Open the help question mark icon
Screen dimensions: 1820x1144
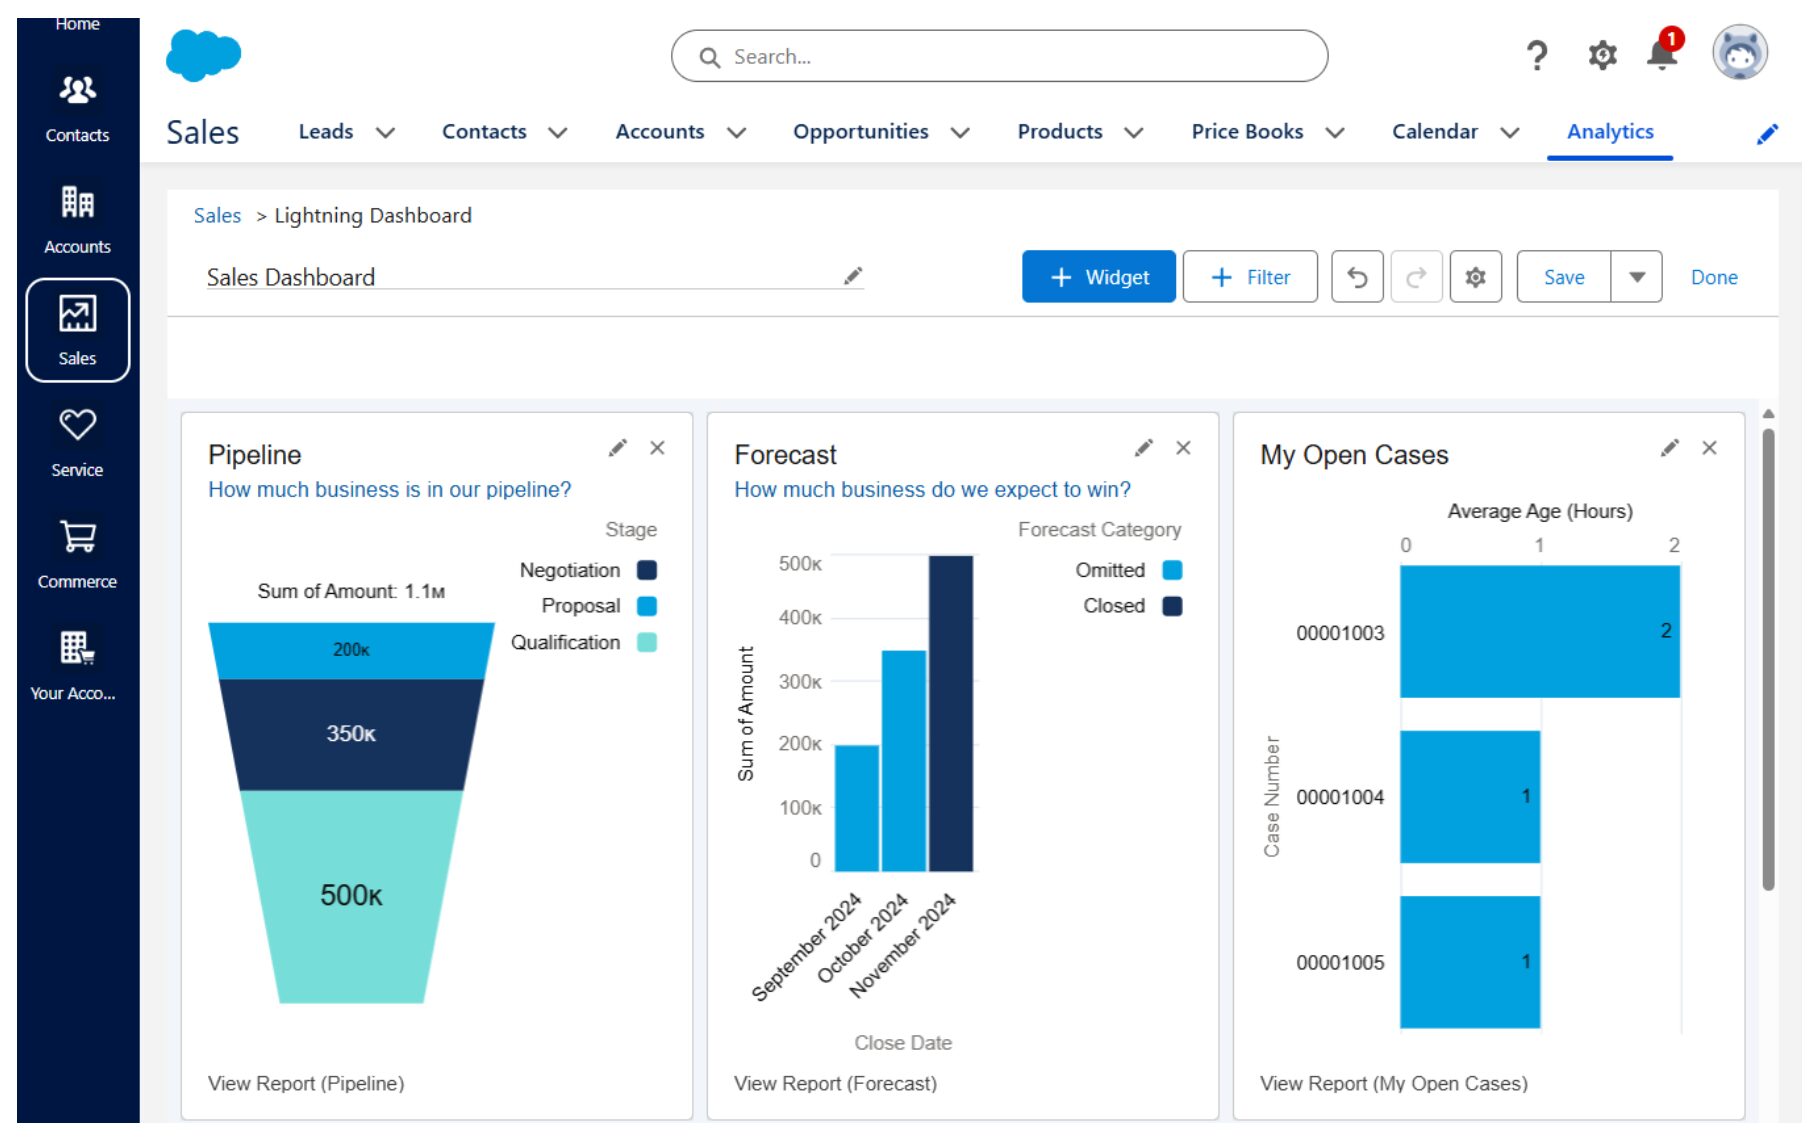1537,55
